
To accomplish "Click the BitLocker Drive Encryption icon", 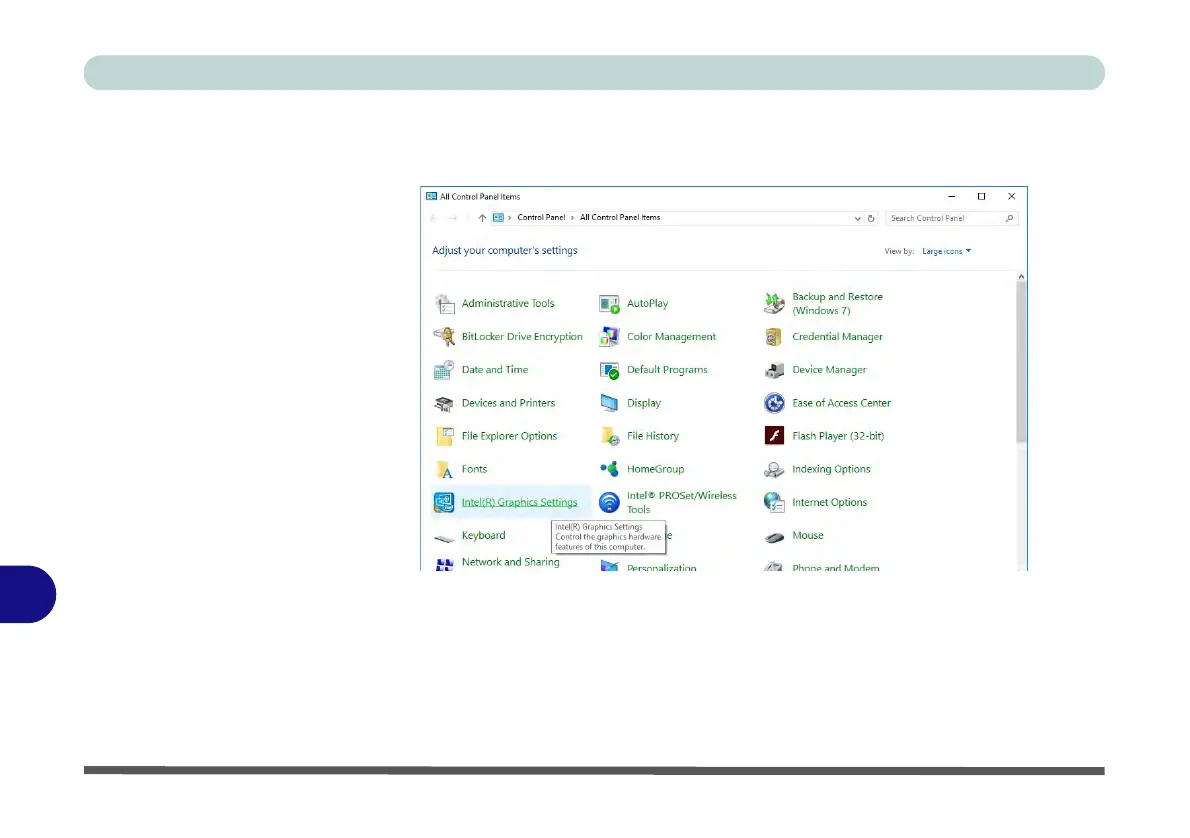I will [x=445, y=337].
